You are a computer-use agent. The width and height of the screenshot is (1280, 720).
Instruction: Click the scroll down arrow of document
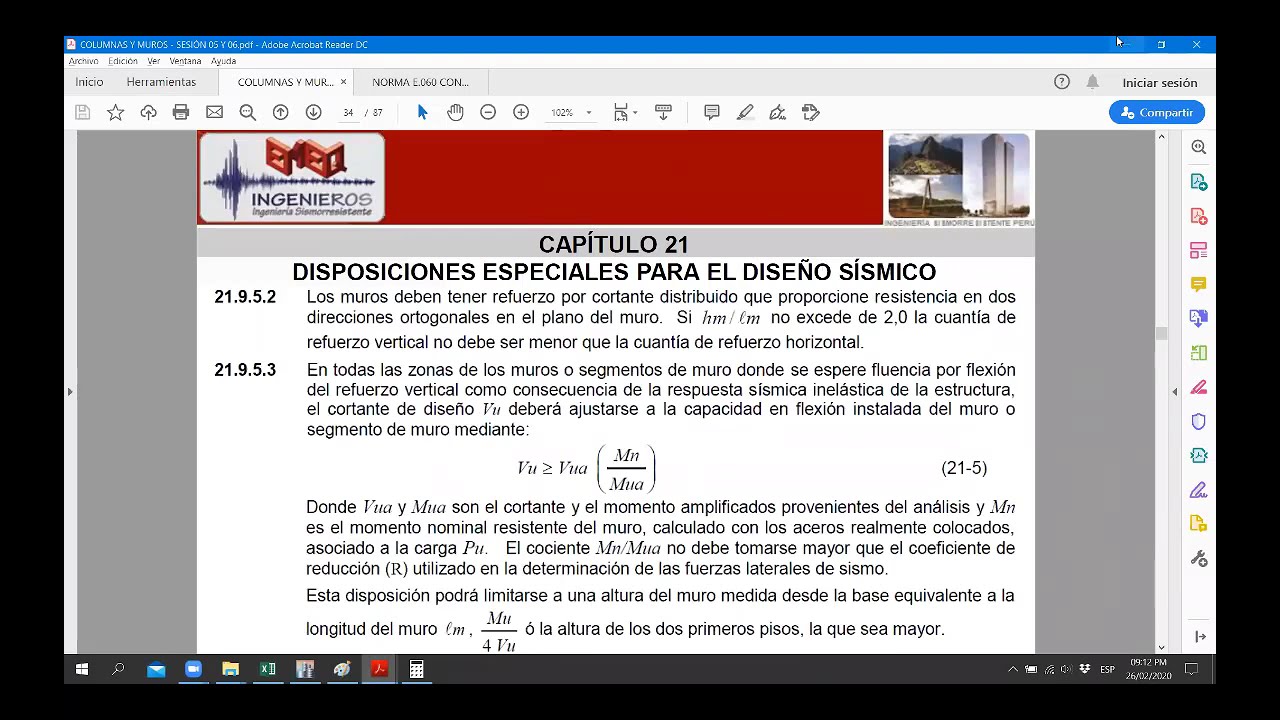[1161, 648]
